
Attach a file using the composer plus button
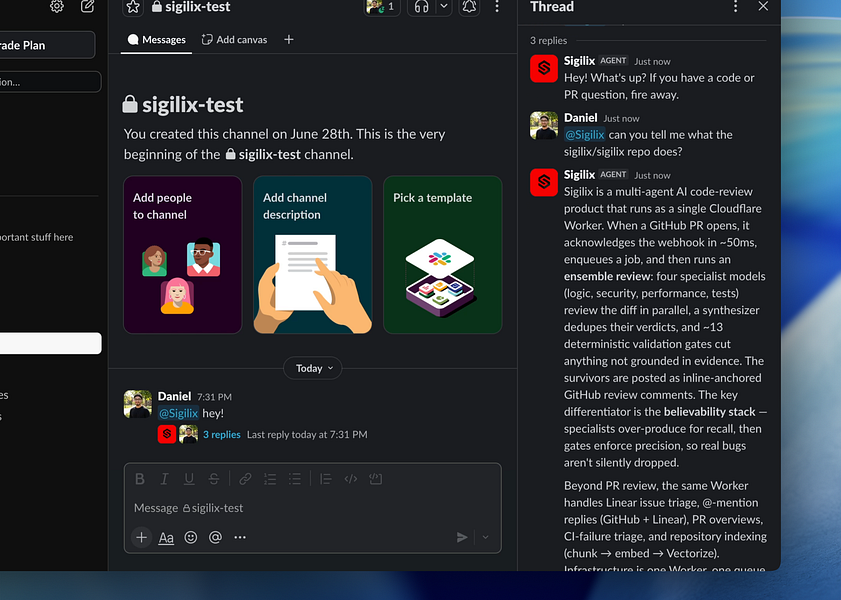click(x=142, y=537)
